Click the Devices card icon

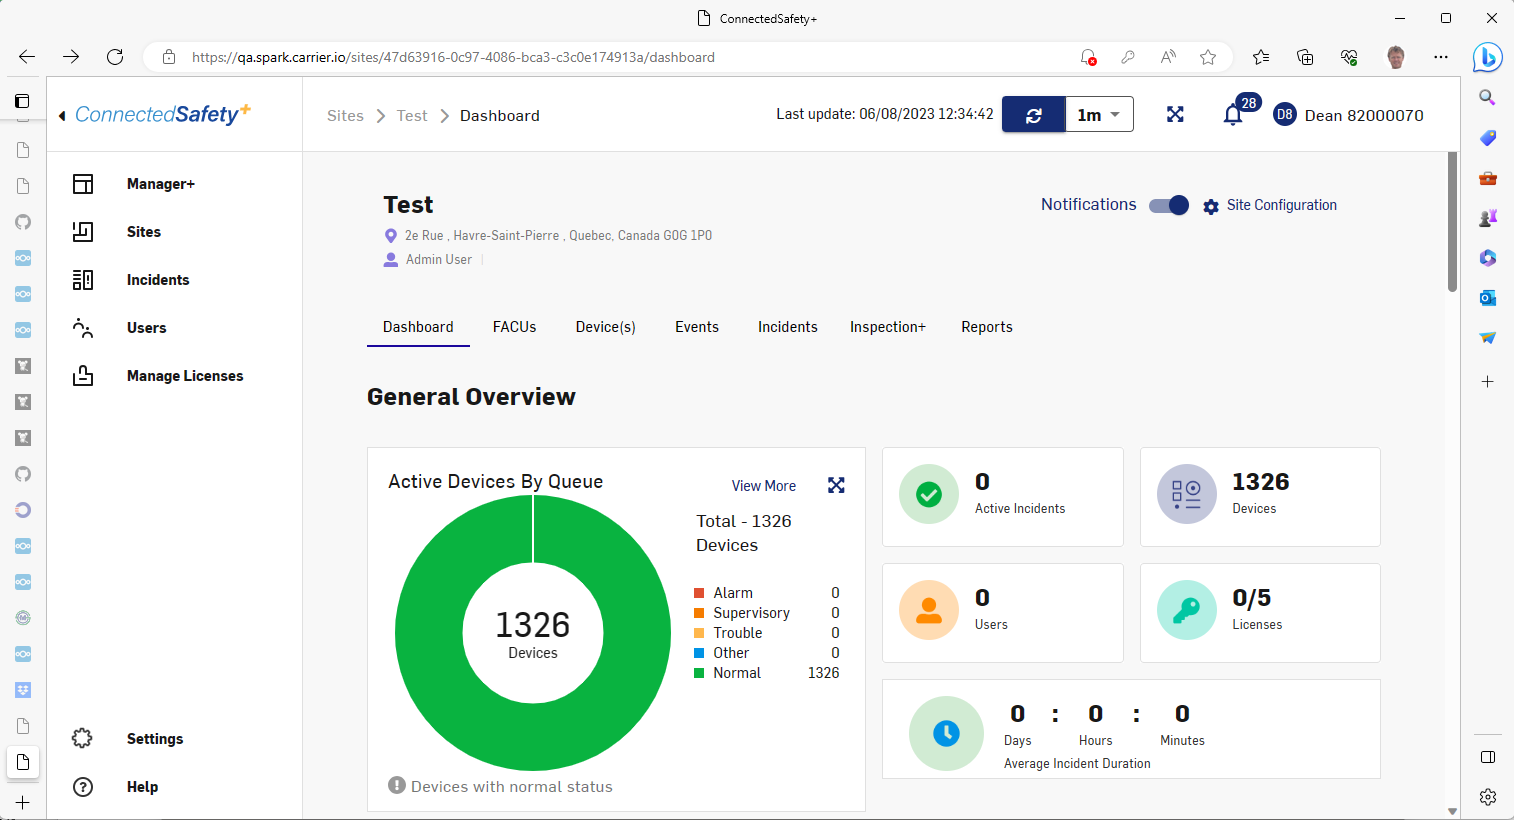1187,494
